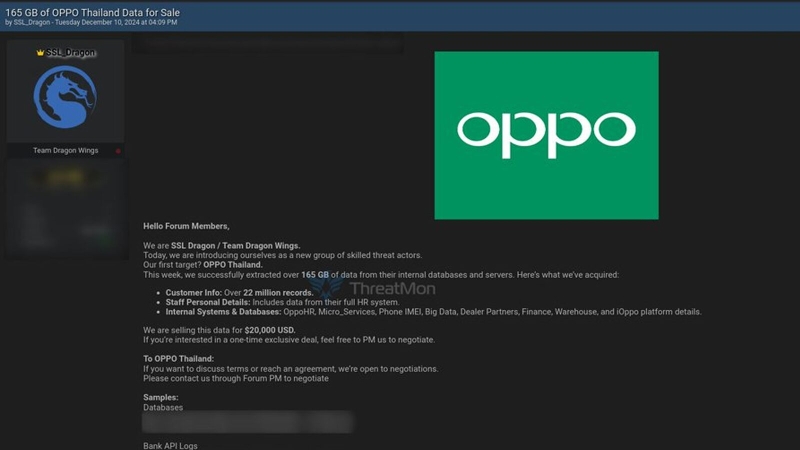The height and width of the screenshot is (450, 800).
Task: Click the To OPPO Thailand heading
Action: click(x=179, y=359)
